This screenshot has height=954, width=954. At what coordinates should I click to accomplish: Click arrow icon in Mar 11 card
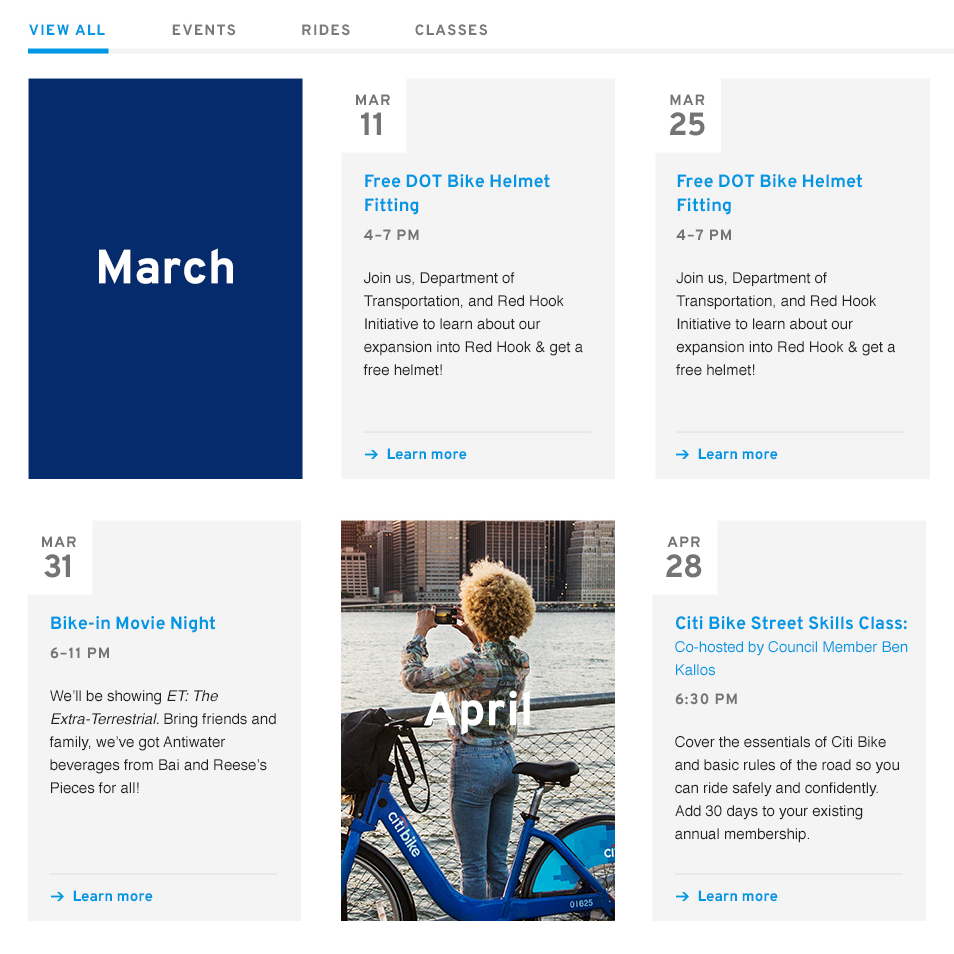(371, 454)
